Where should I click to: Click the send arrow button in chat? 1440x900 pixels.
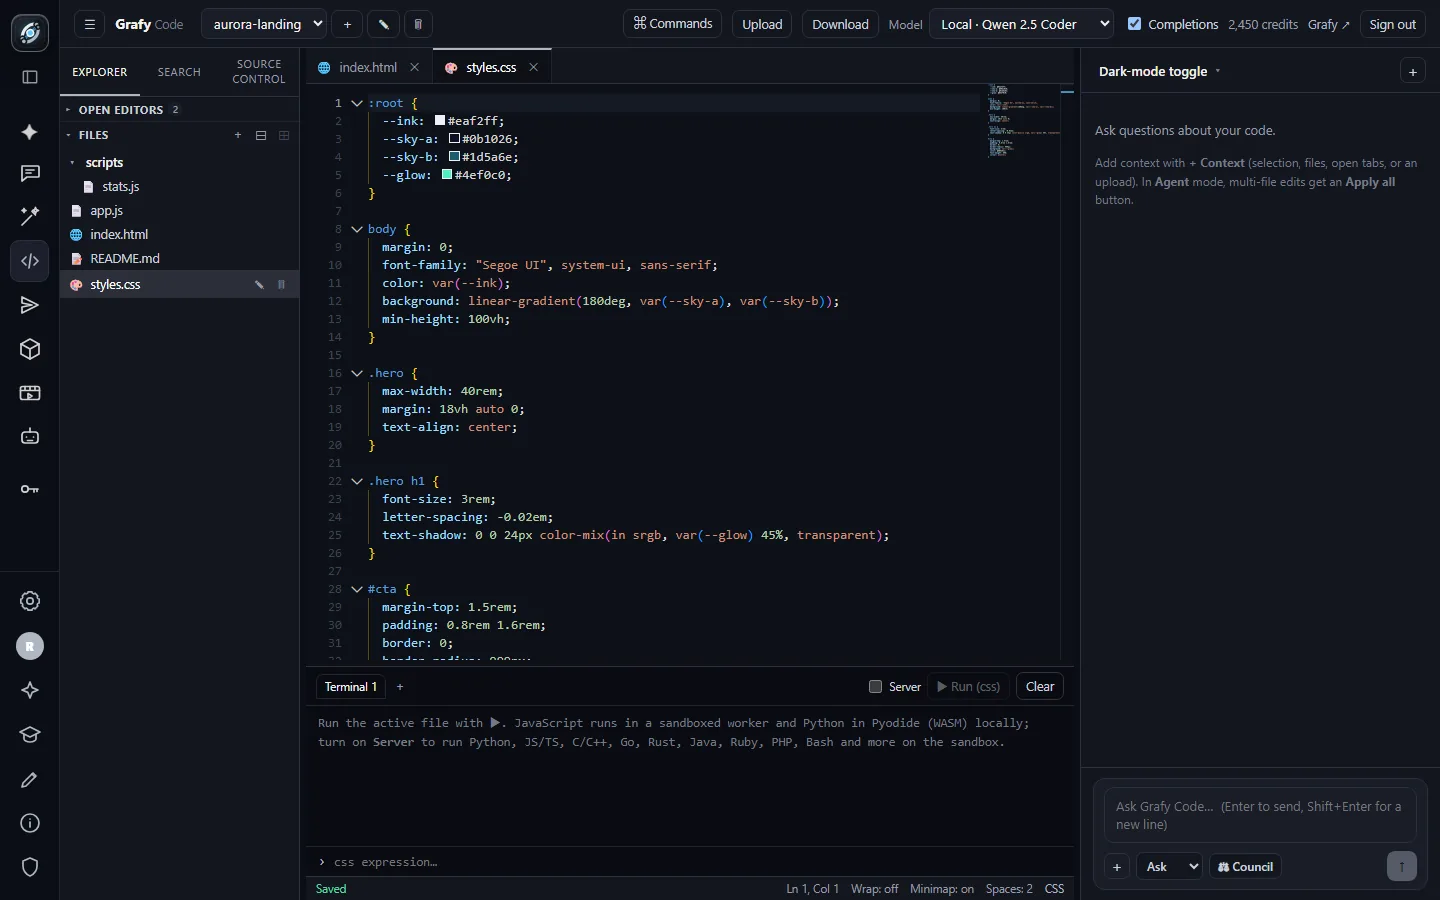coord(1402,867)
